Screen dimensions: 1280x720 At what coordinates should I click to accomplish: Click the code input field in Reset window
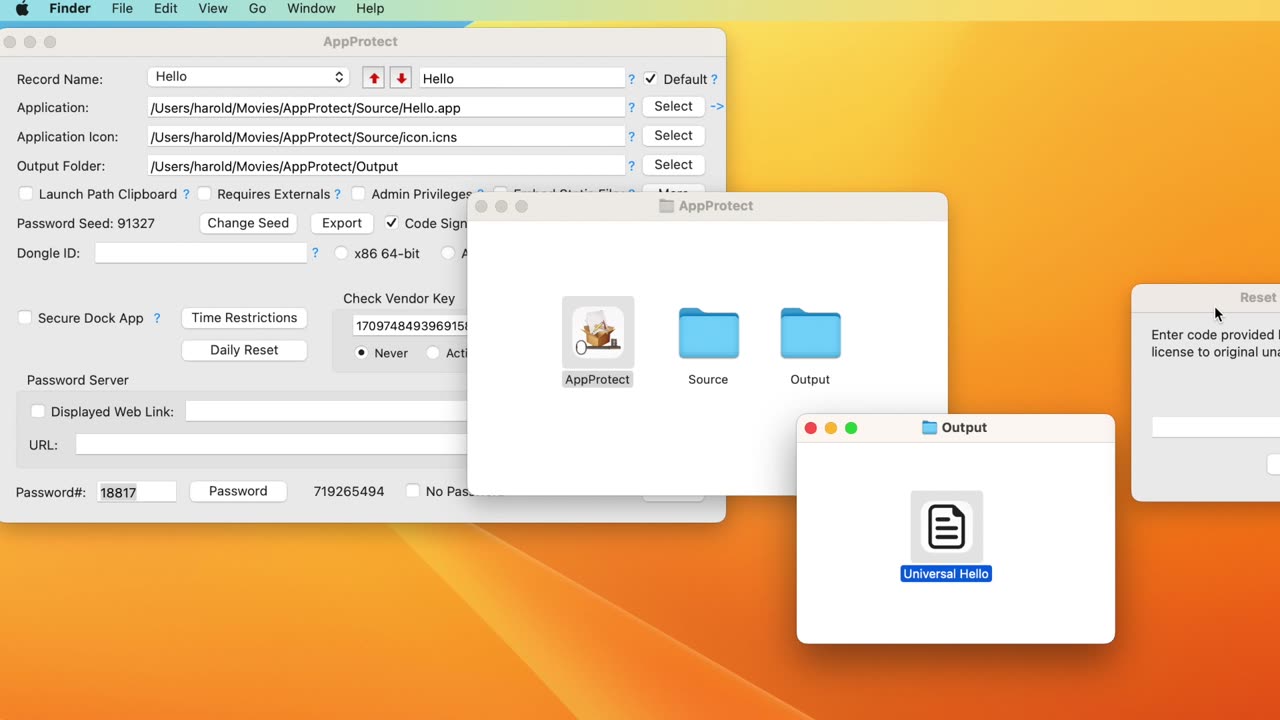pos(1216,427)
